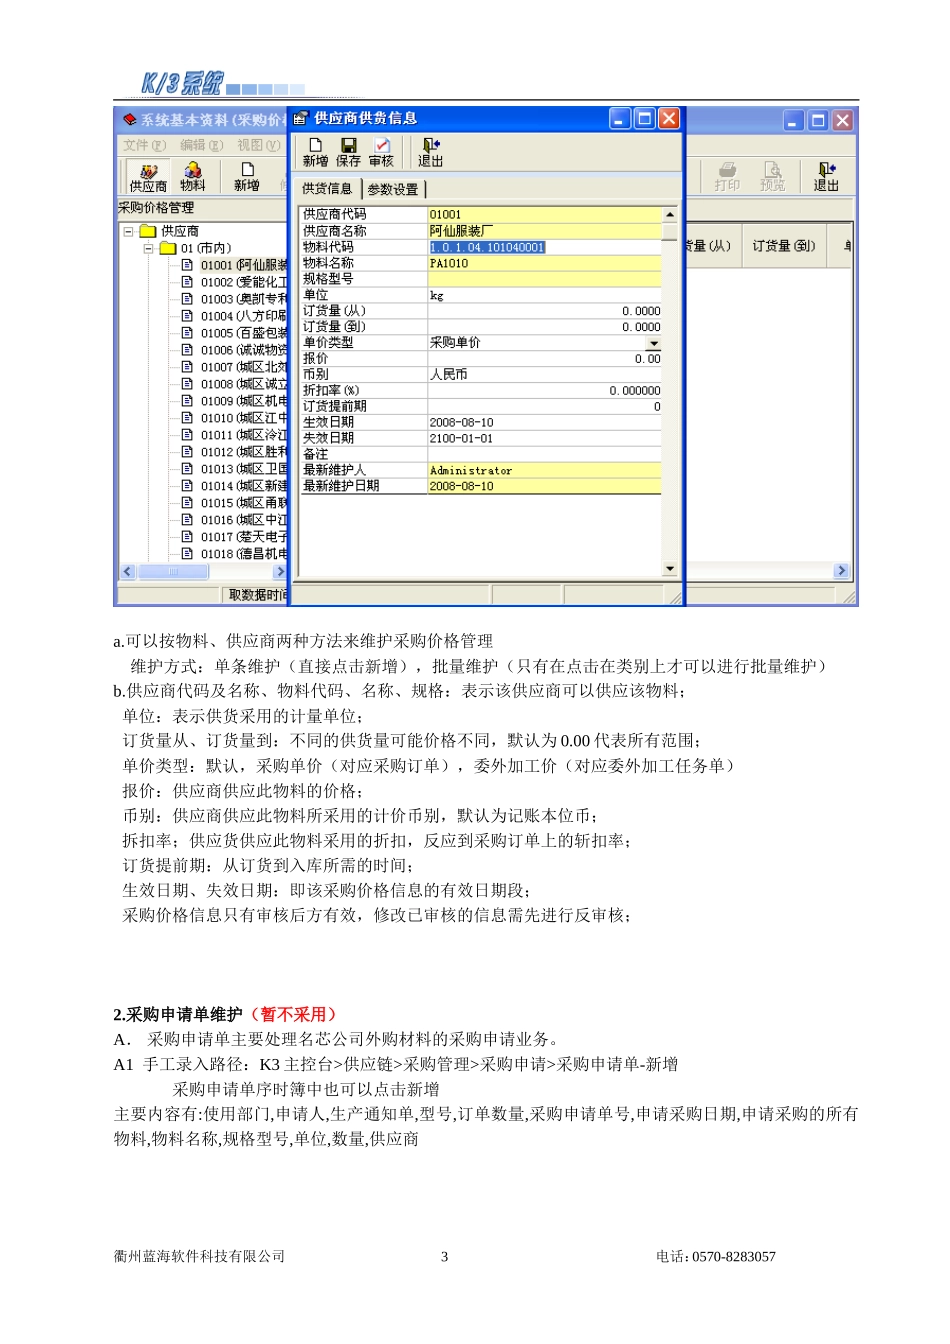The width and height of the screenshot is (950, 1344).
Task: Click the 单位 field showing kg
Action: (x=544, y=295)
